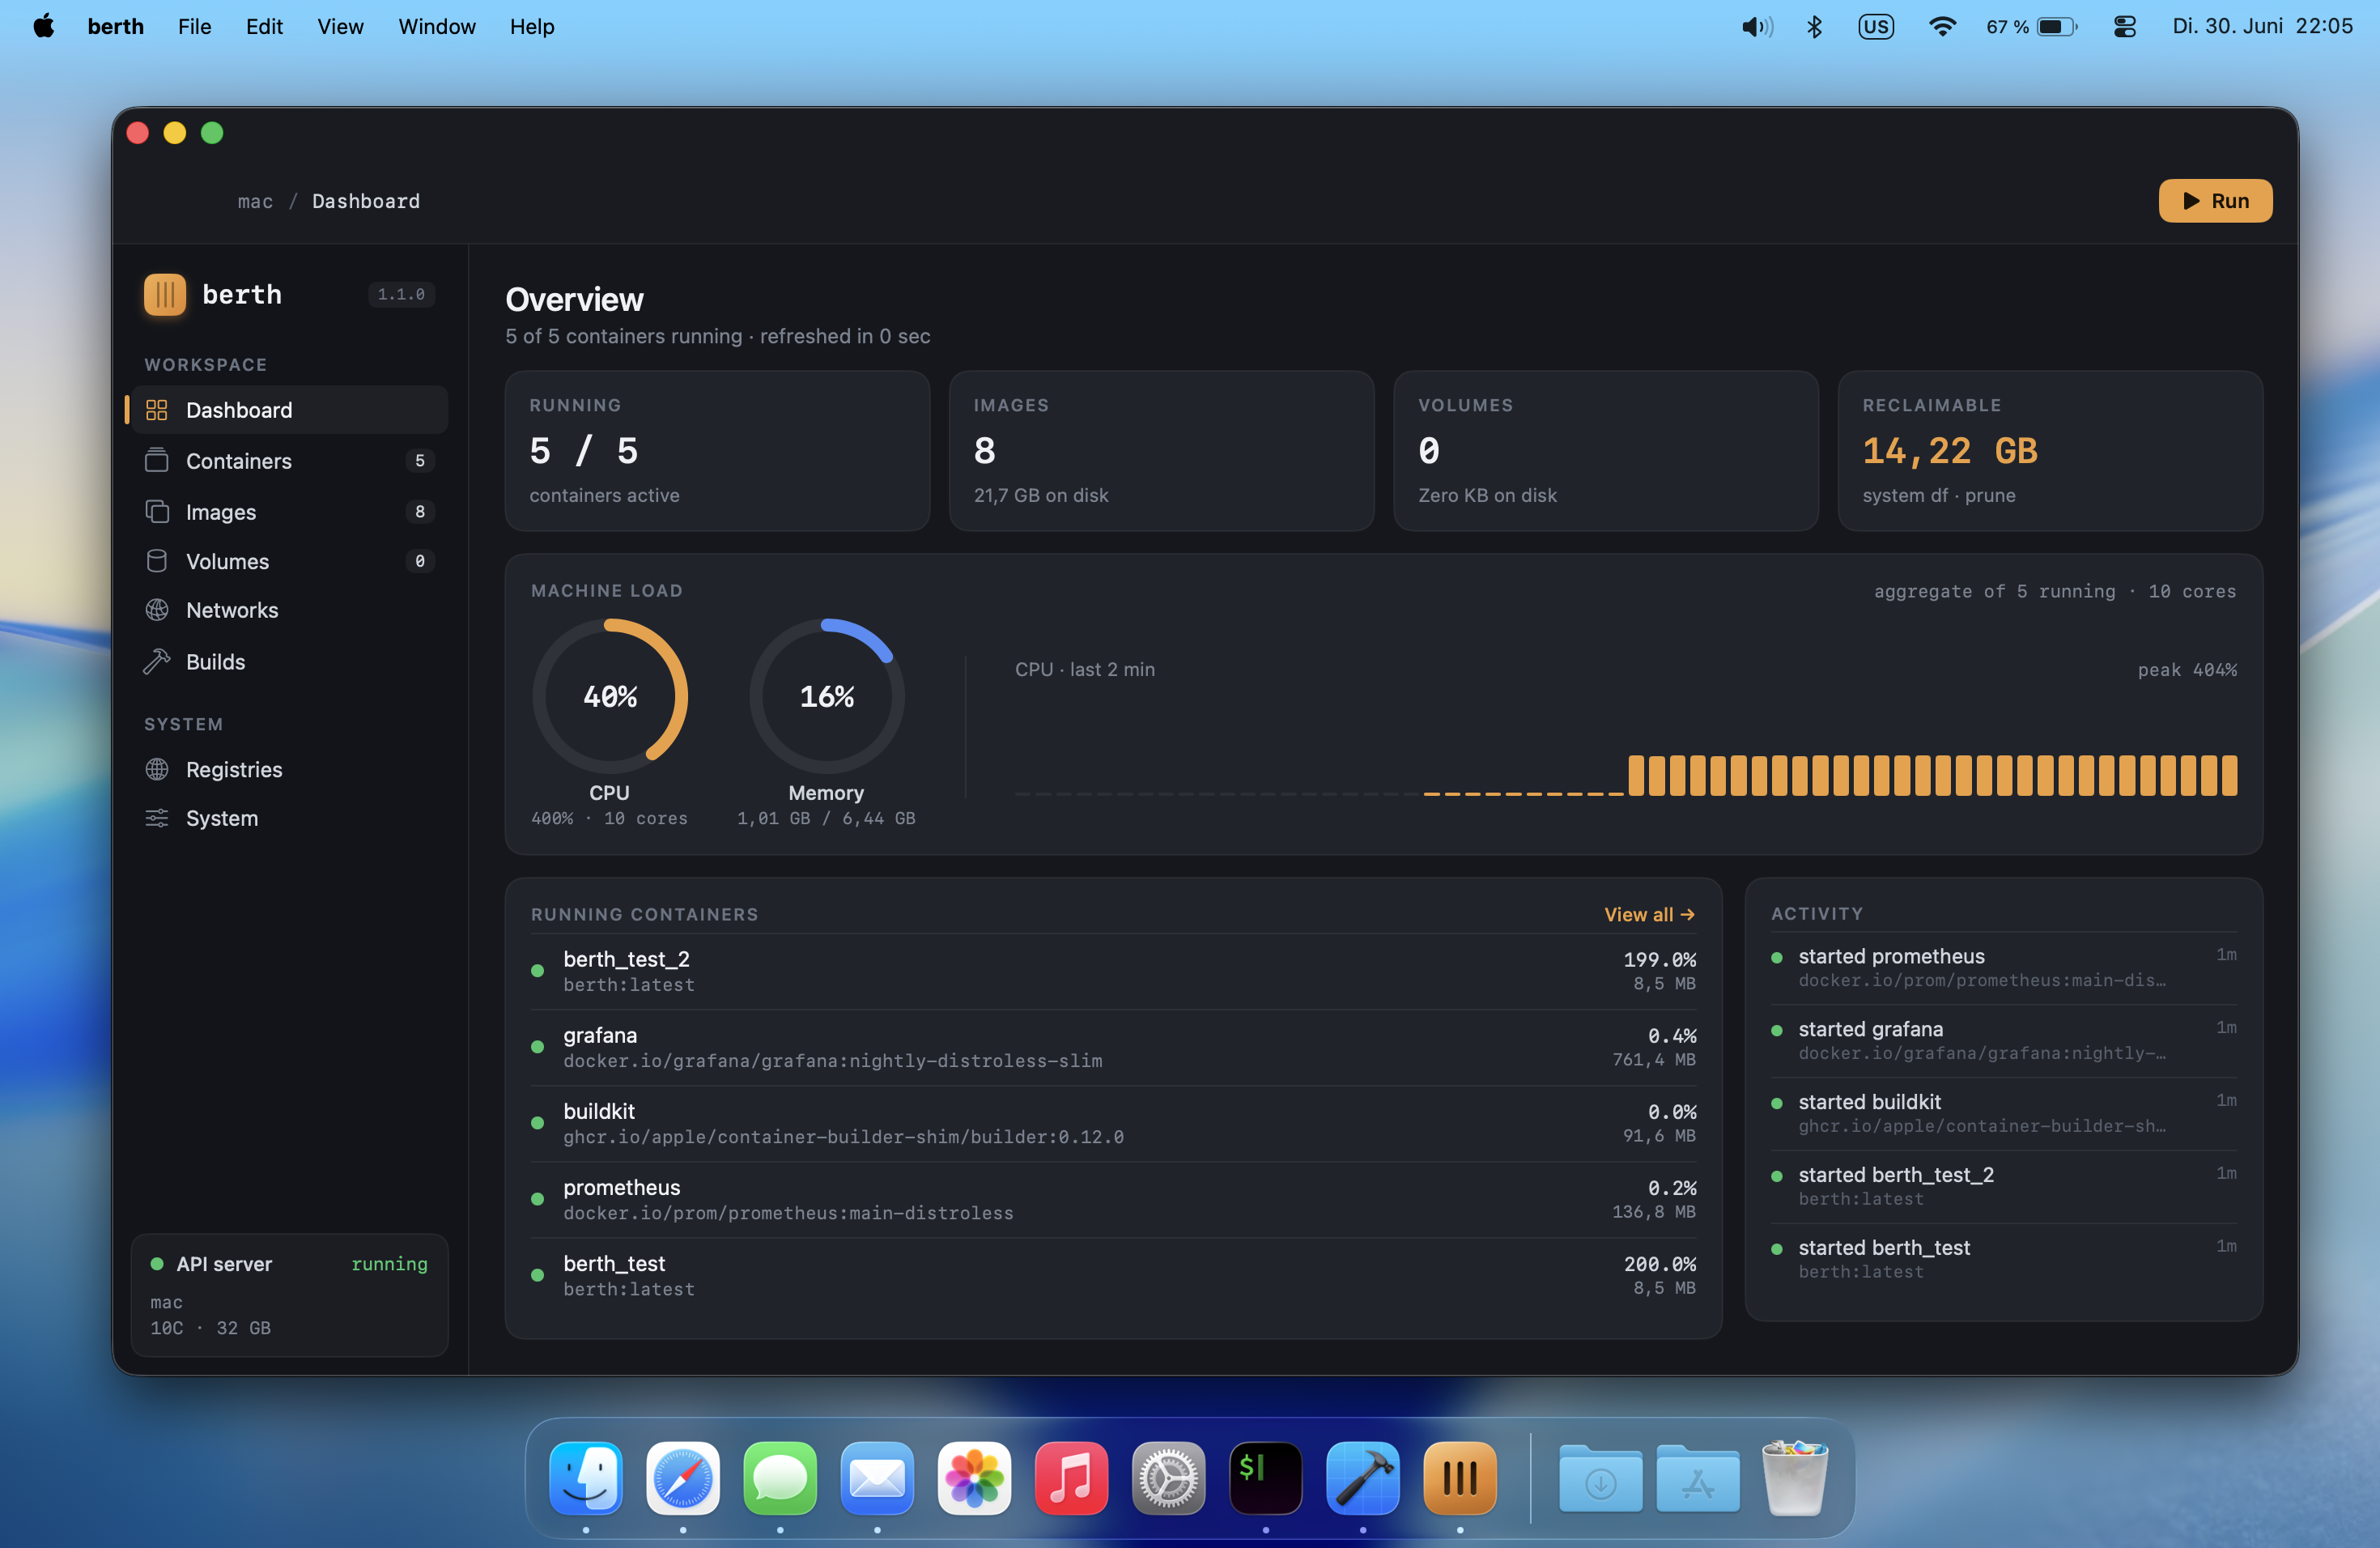The width and height of the screenshot is (2380, 1548).
Task: Click the Run button
Action: pos(2215,201)
